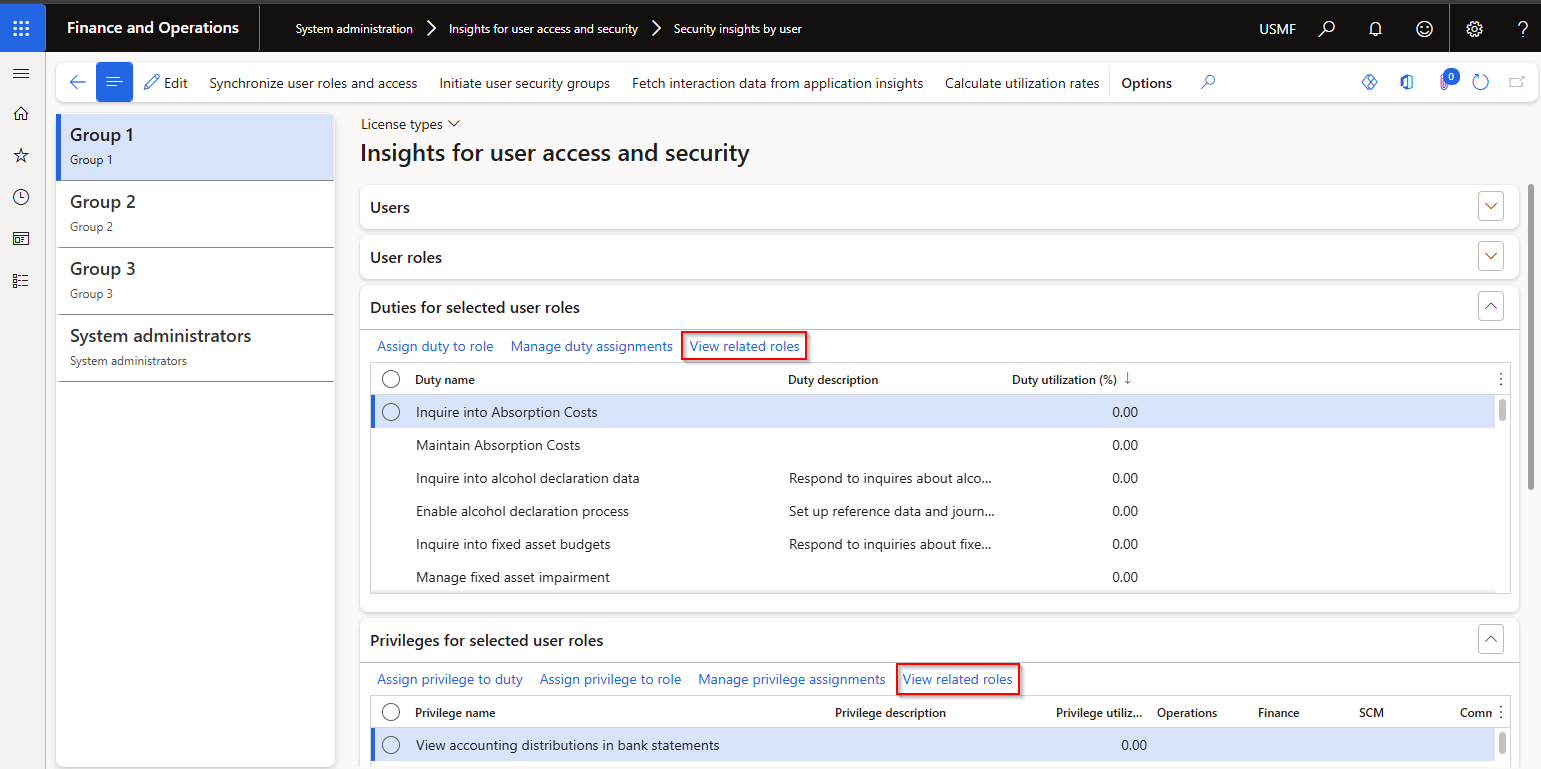
Task: Open the Options menu tab
Action: click(x=1146, y=83)
